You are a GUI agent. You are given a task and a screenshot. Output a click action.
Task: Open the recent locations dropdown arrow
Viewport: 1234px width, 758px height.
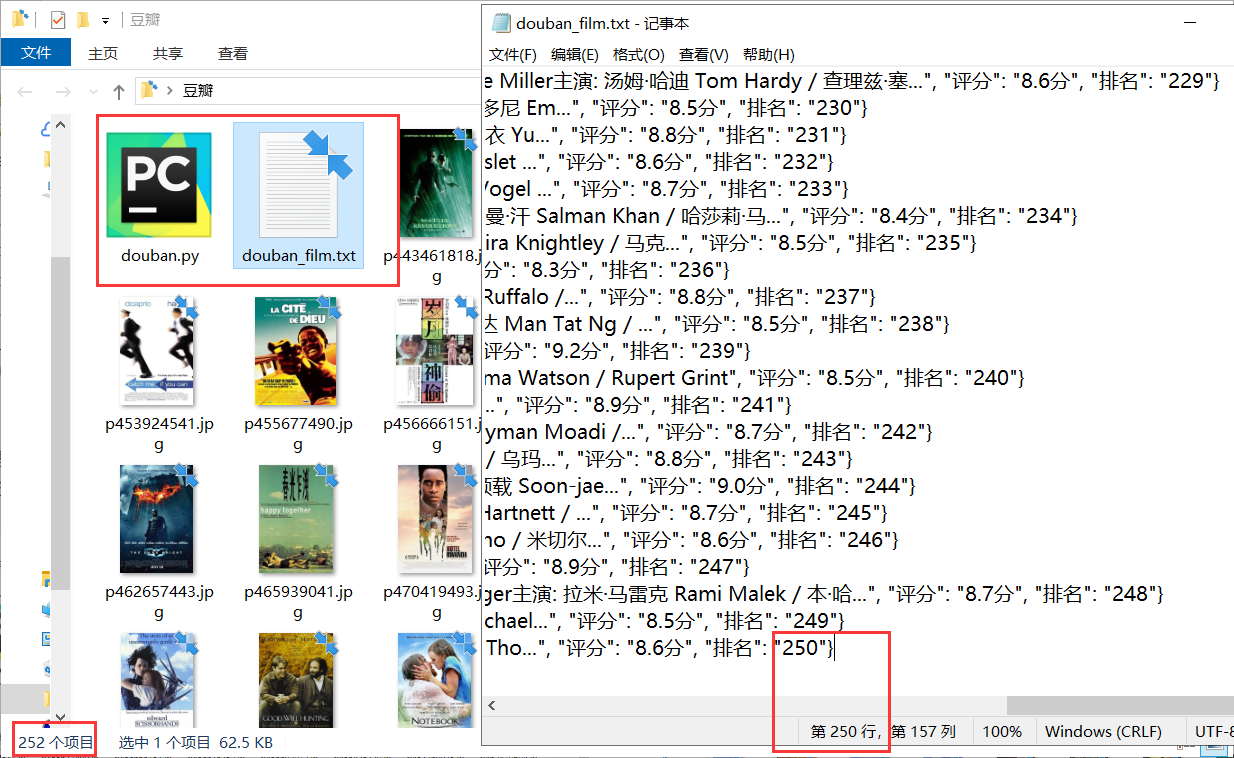(x=92, y=93)
